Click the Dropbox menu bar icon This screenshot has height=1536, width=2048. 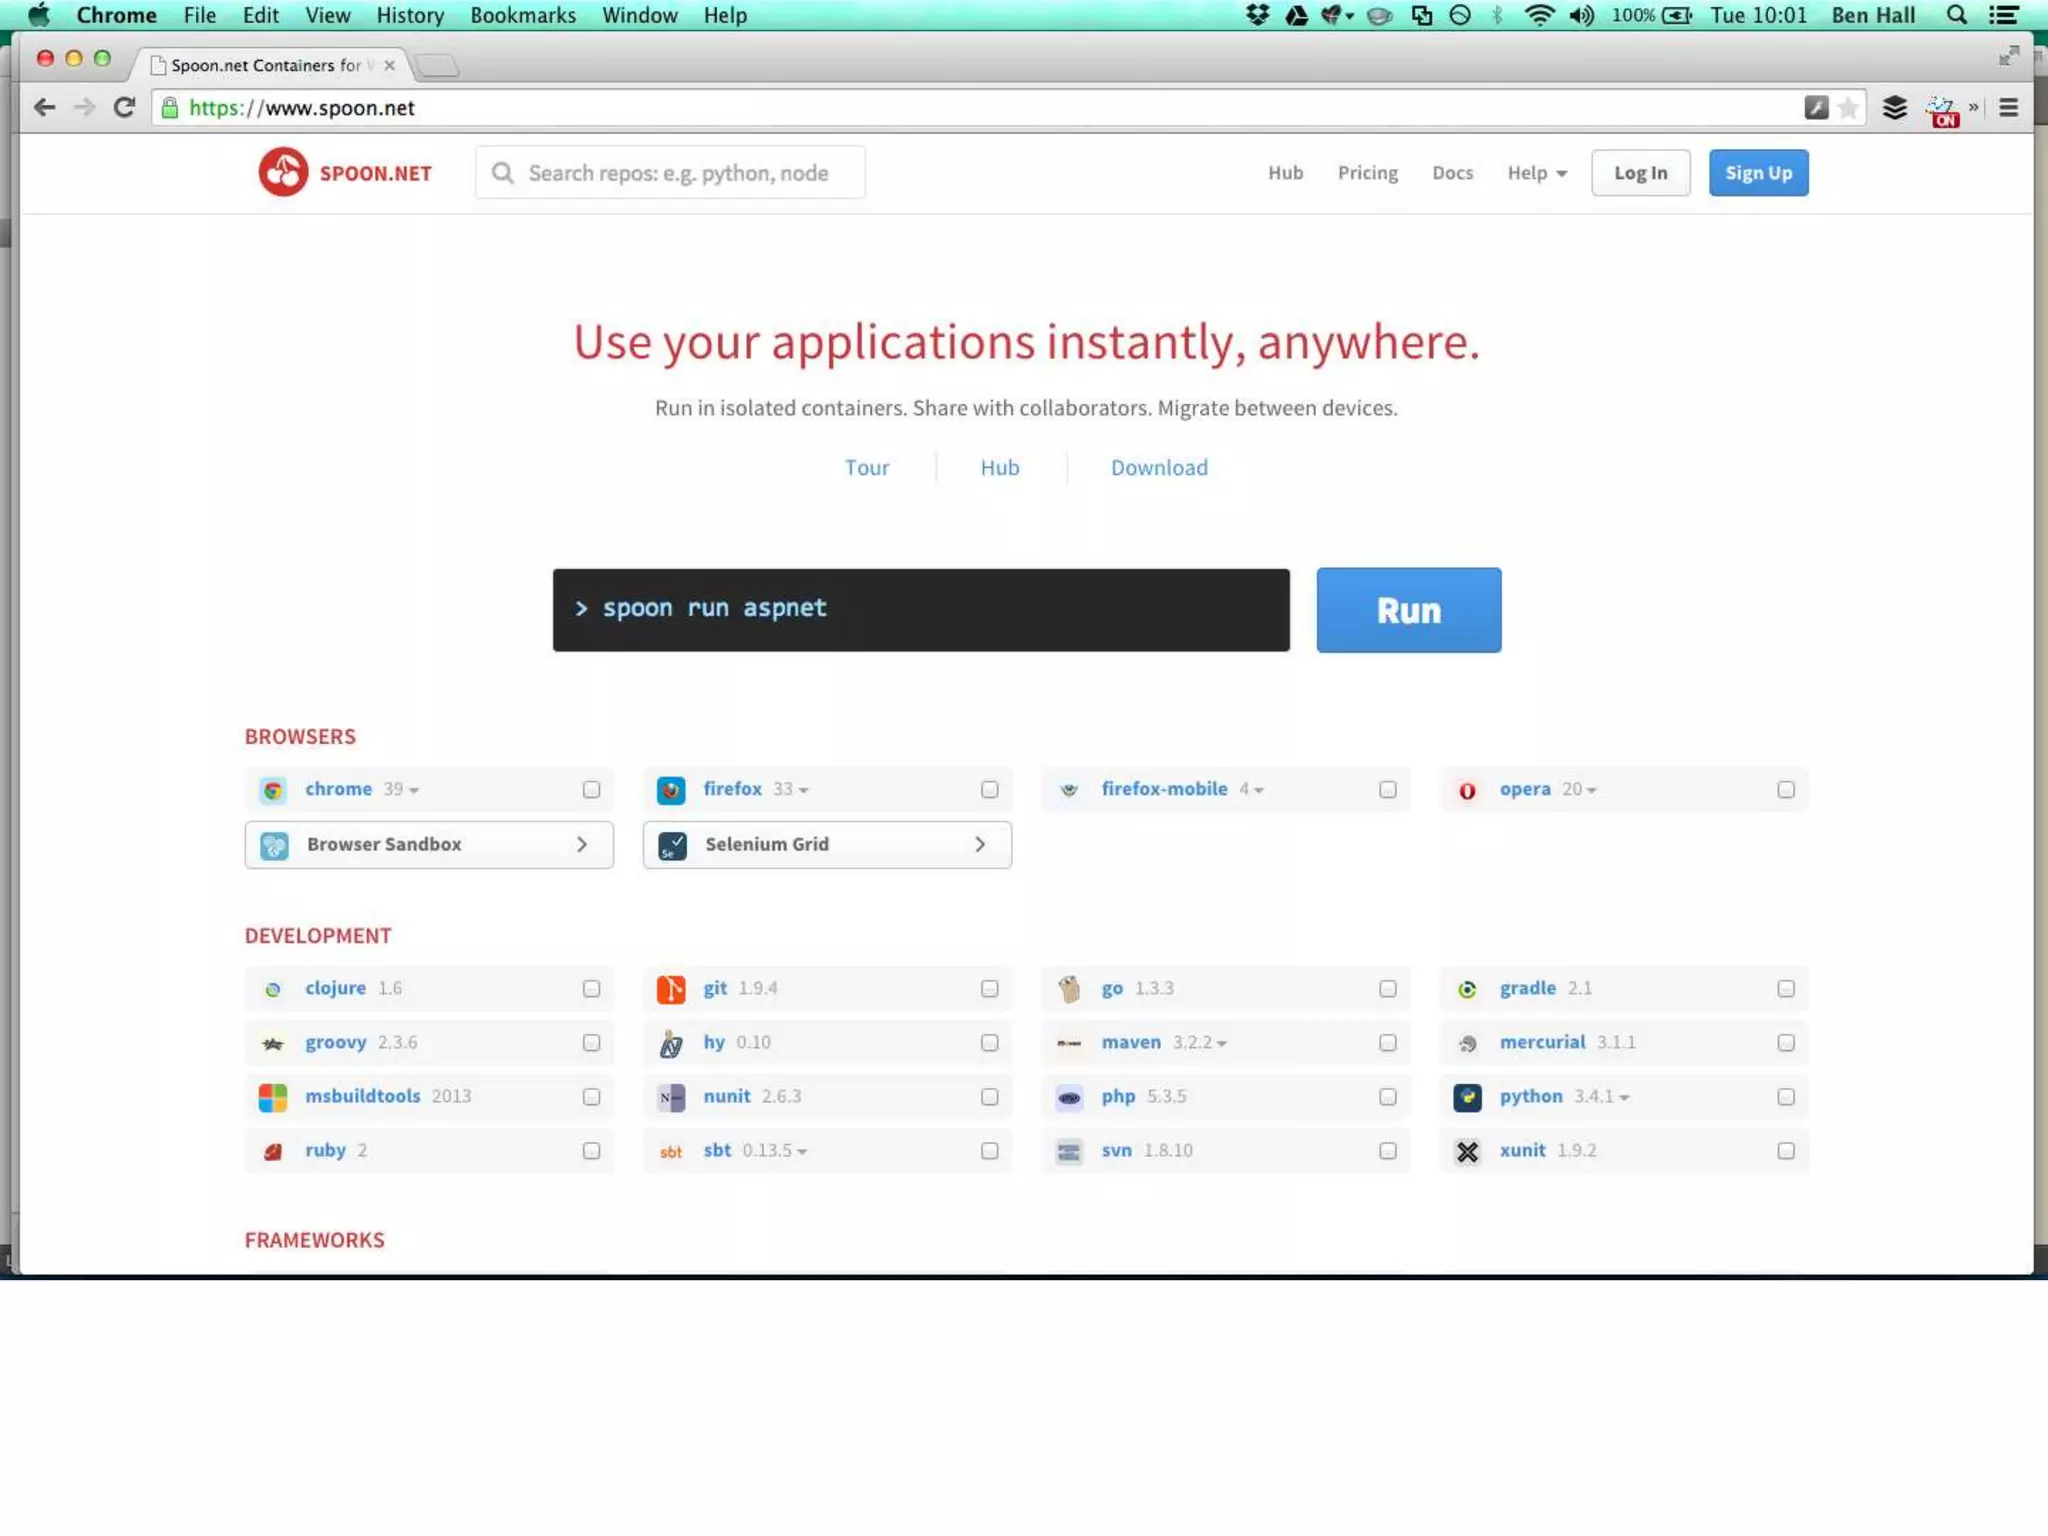click(x=1257, y=15)
